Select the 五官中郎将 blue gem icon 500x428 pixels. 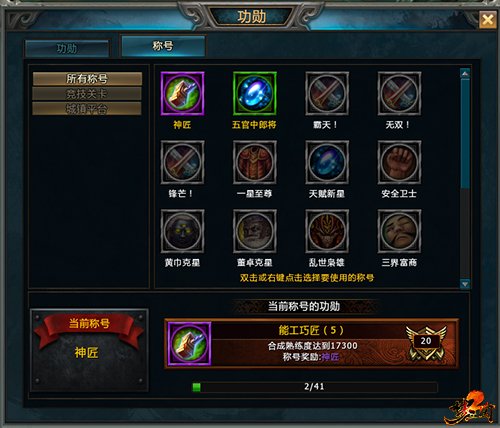click(x=255, y=94)
